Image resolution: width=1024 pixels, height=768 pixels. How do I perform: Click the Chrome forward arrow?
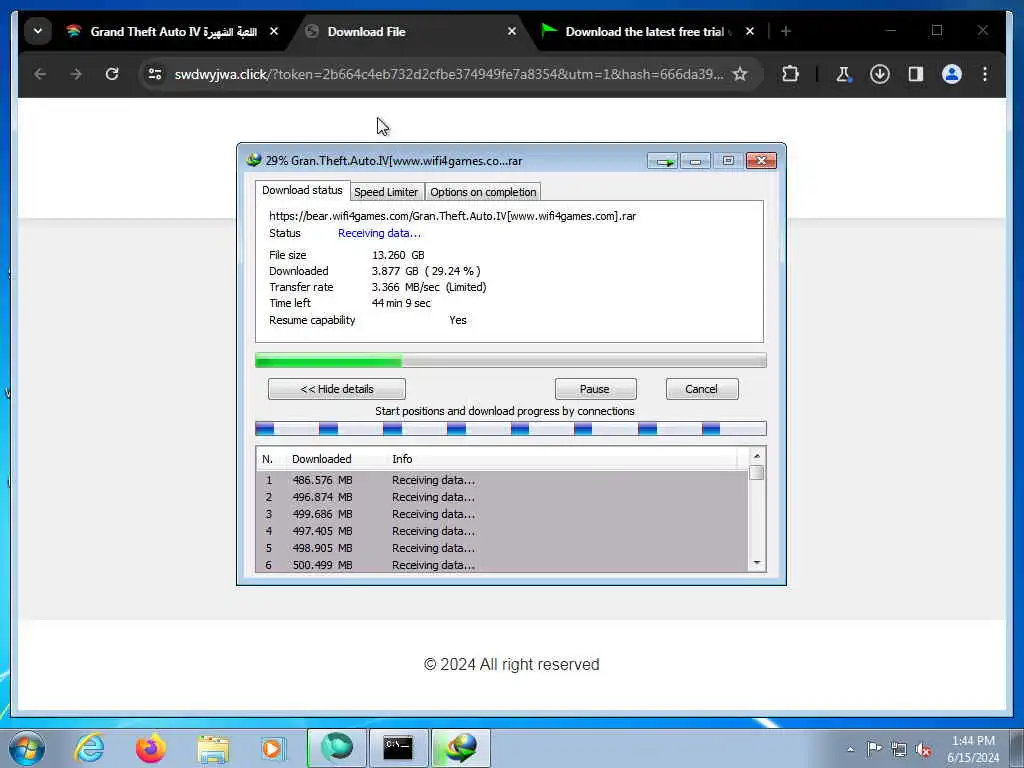76,74
